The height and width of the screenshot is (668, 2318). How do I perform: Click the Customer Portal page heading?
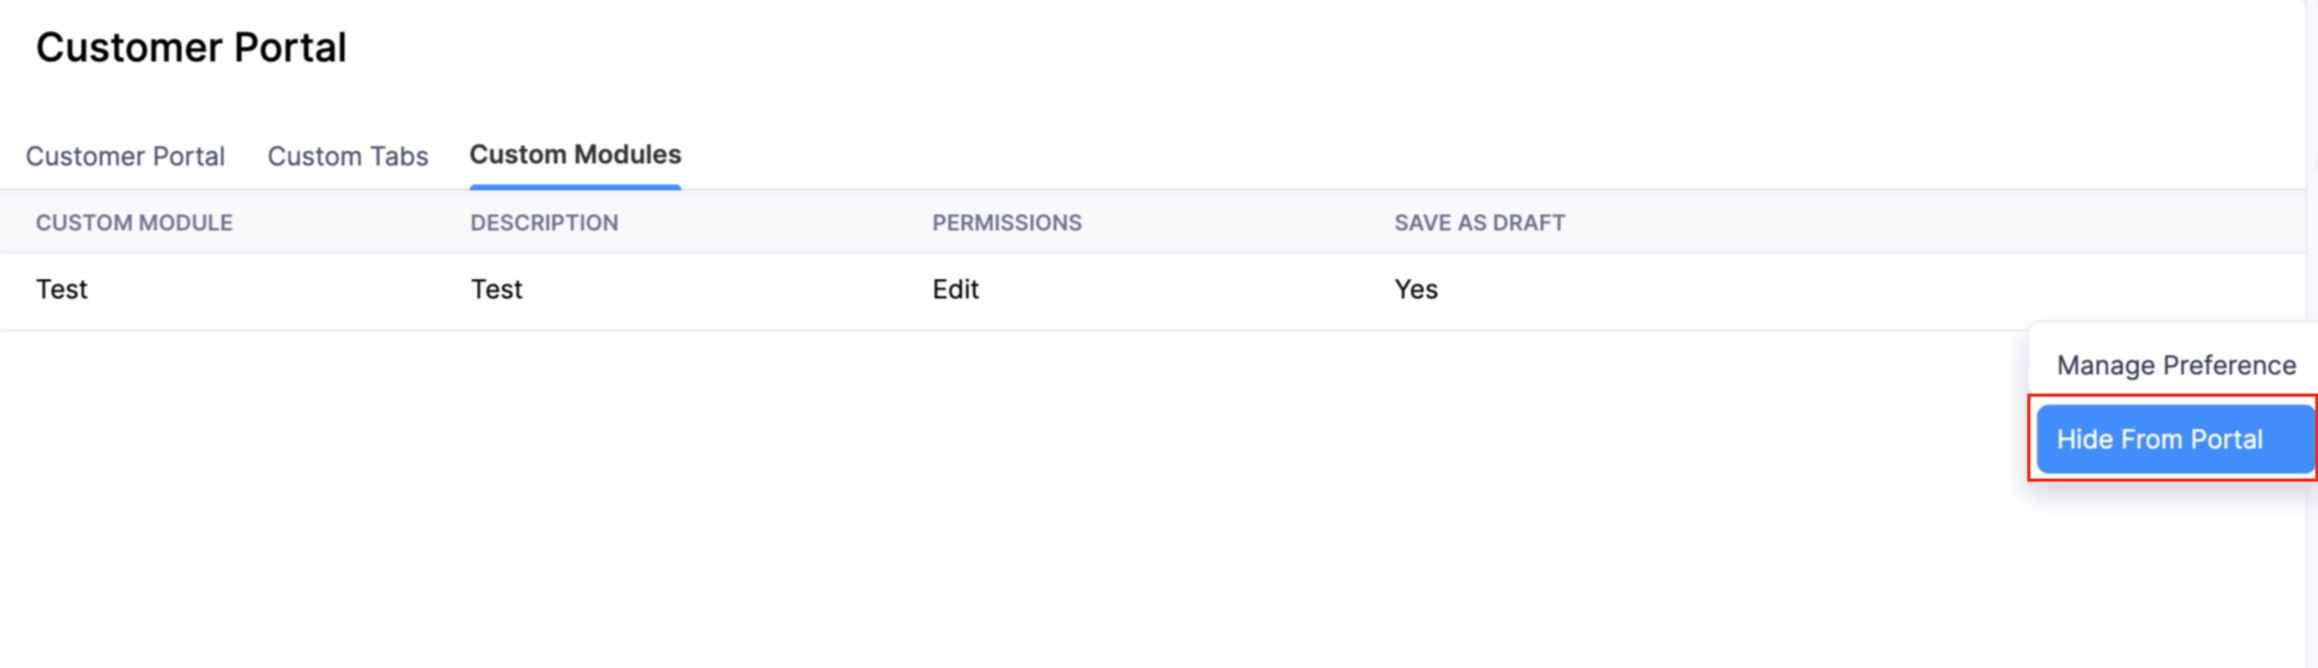[192, 46]
